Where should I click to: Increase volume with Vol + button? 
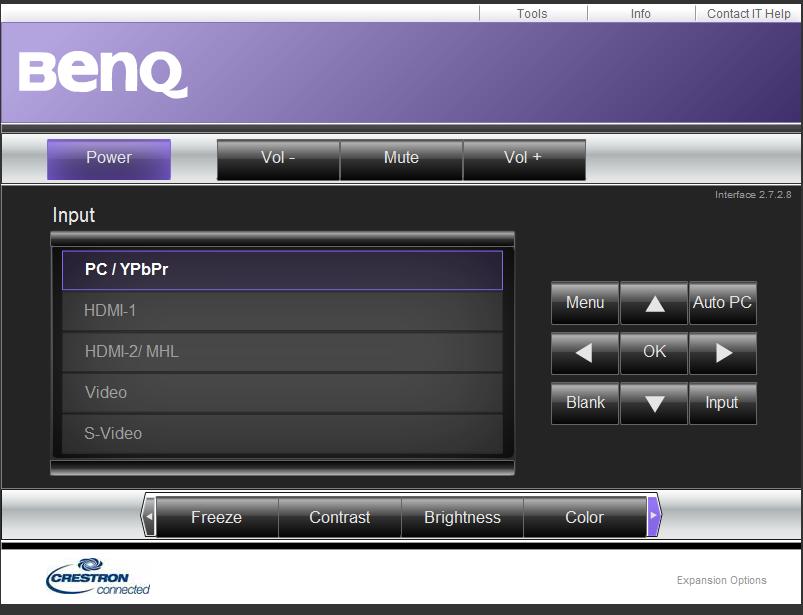[x=524, y=159]
